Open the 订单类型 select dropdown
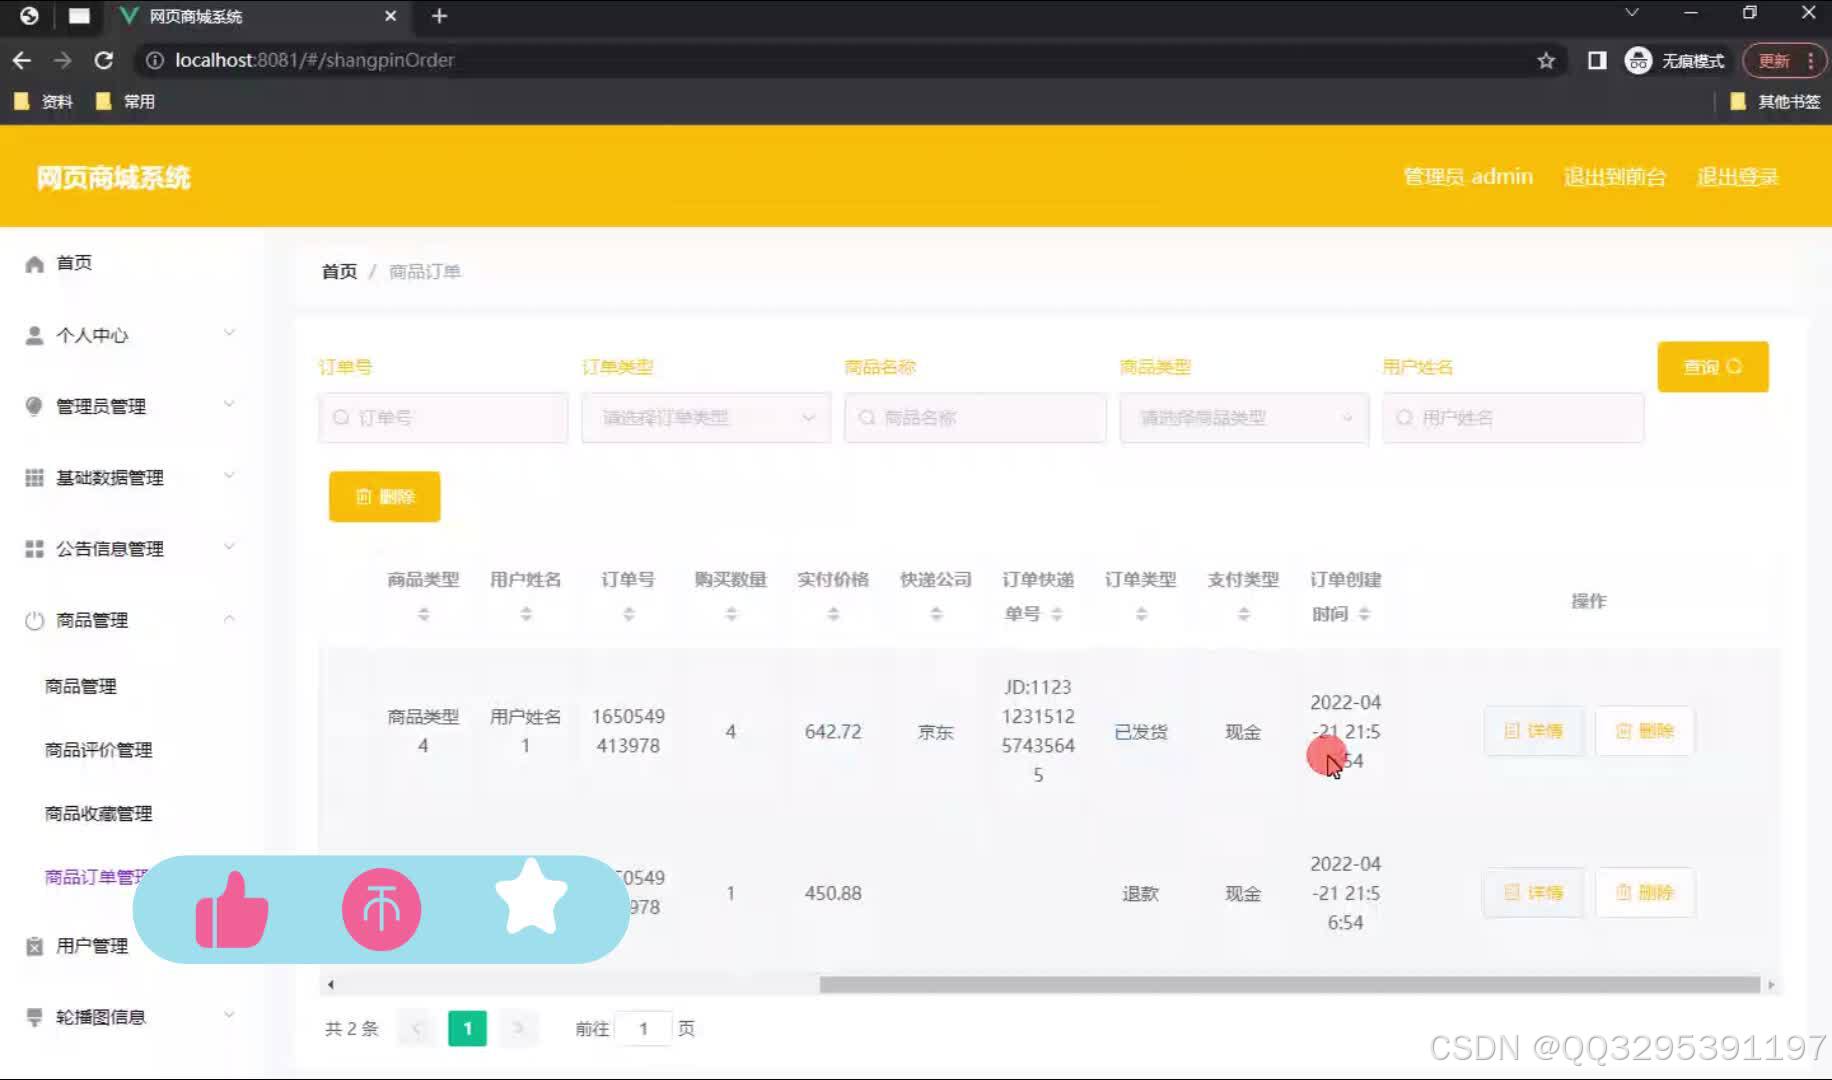This screenshot has width=1832, height=1080. (706, 418)
